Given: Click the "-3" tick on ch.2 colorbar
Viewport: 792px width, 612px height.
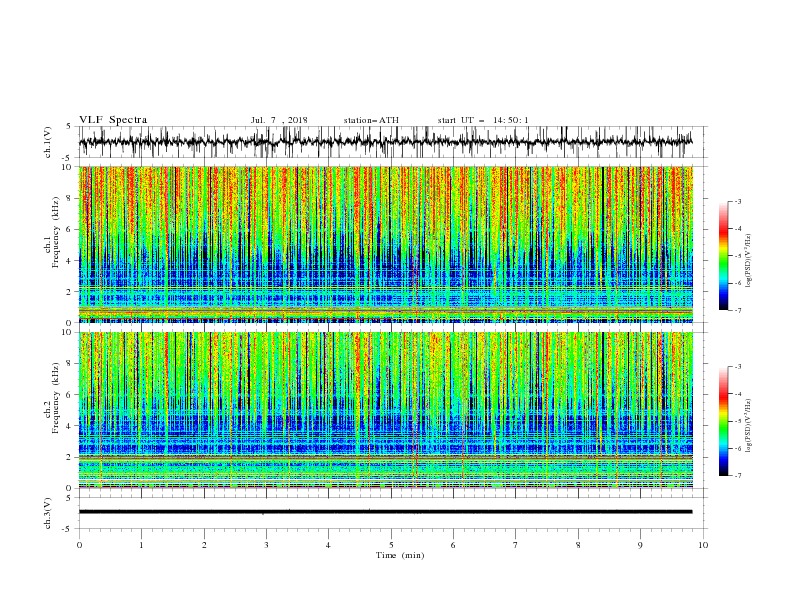Looking at the screenshot, I should pos(738,367).
